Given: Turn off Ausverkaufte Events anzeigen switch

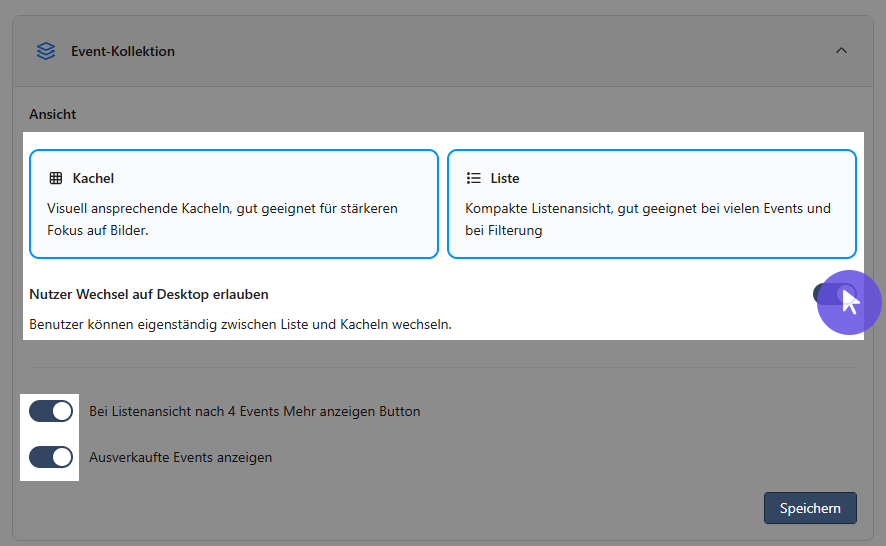Looking at the screenshot, I should 51,457.
